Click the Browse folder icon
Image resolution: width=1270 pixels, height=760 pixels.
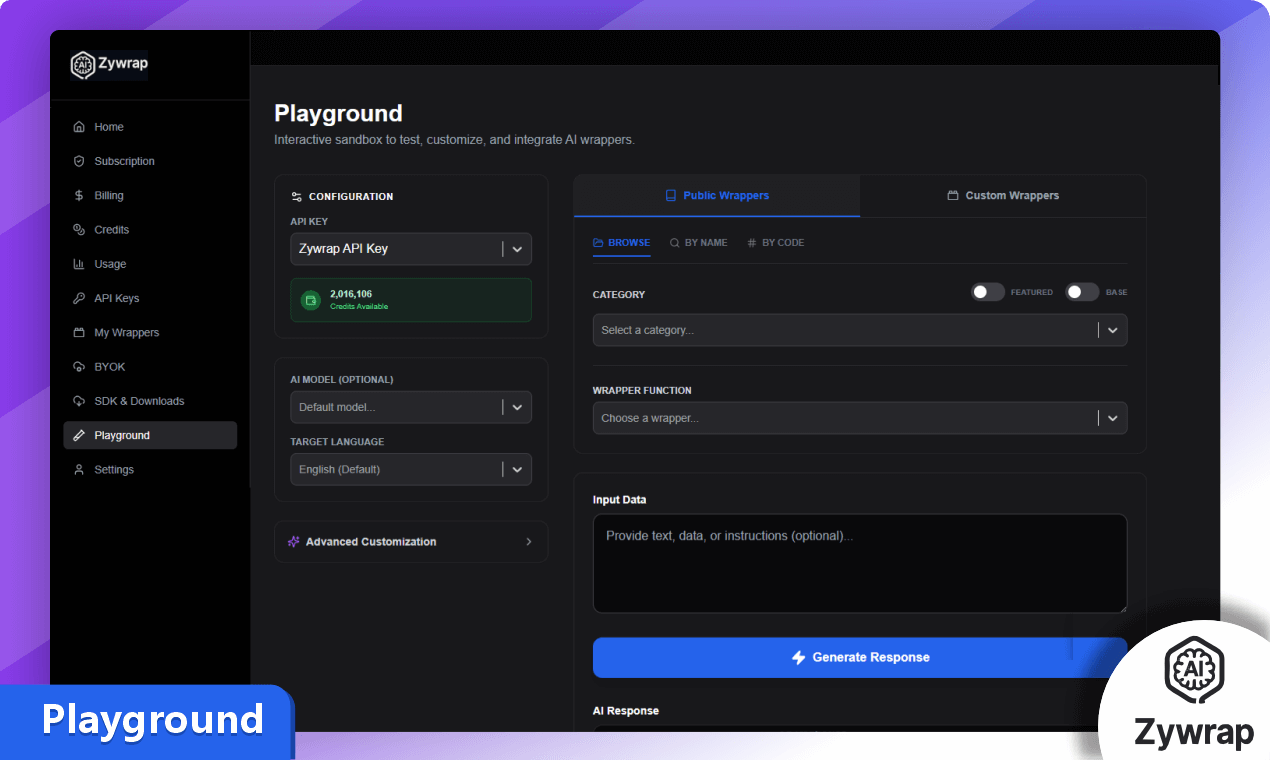point(598,242)
